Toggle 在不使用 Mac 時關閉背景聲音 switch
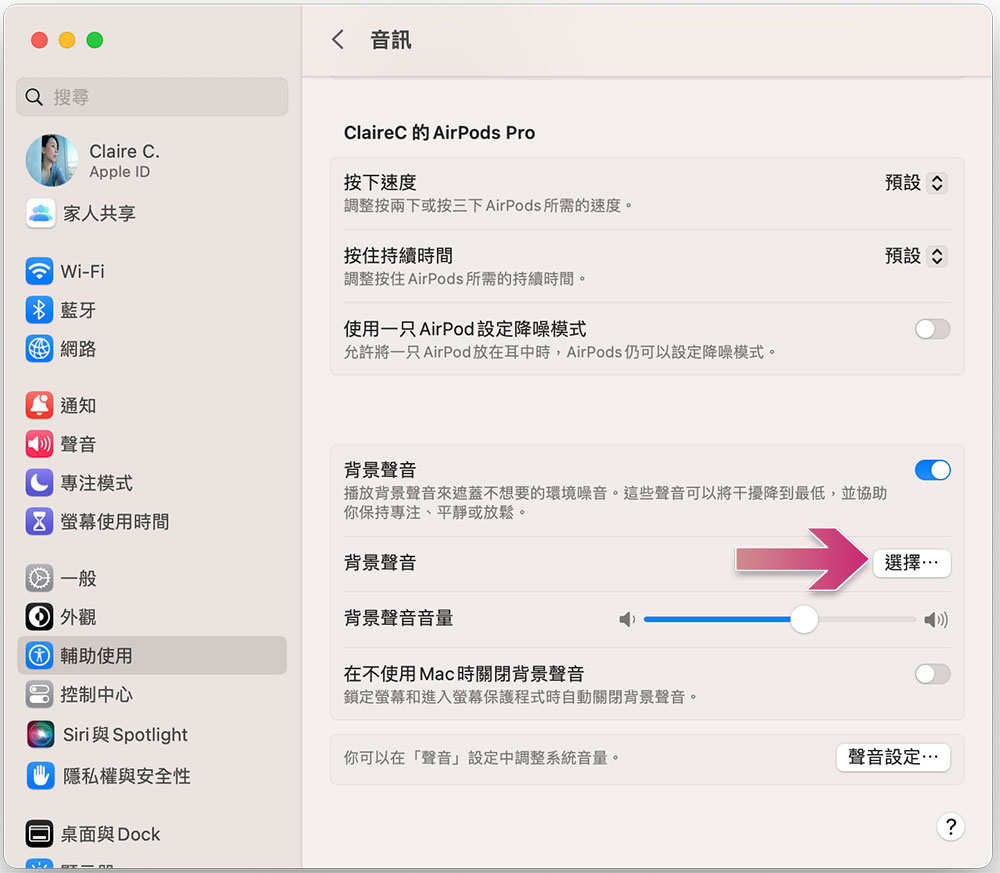The width and height of the screenshot is (1000, 873). click(x=932, y=674)
